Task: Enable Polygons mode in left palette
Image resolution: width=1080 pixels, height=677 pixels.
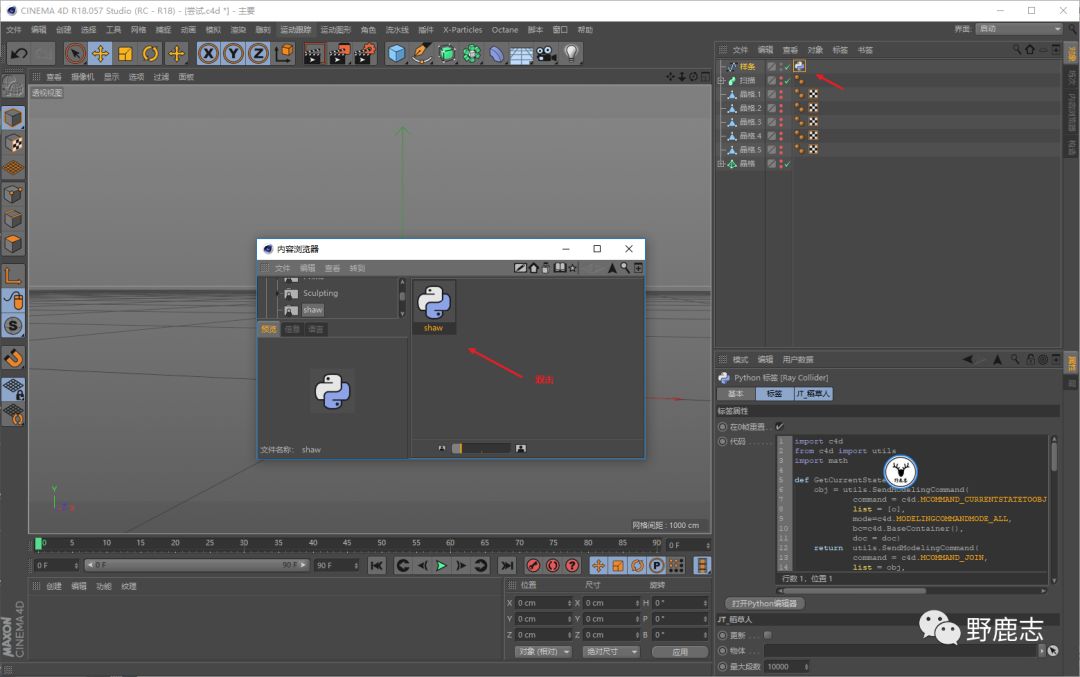Action: click(13, 244)
